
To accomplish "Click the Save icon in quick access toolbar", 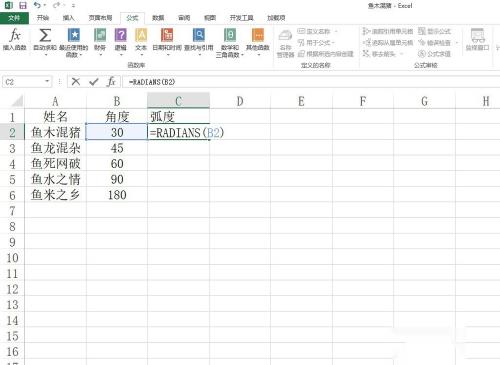I will 22,5.
